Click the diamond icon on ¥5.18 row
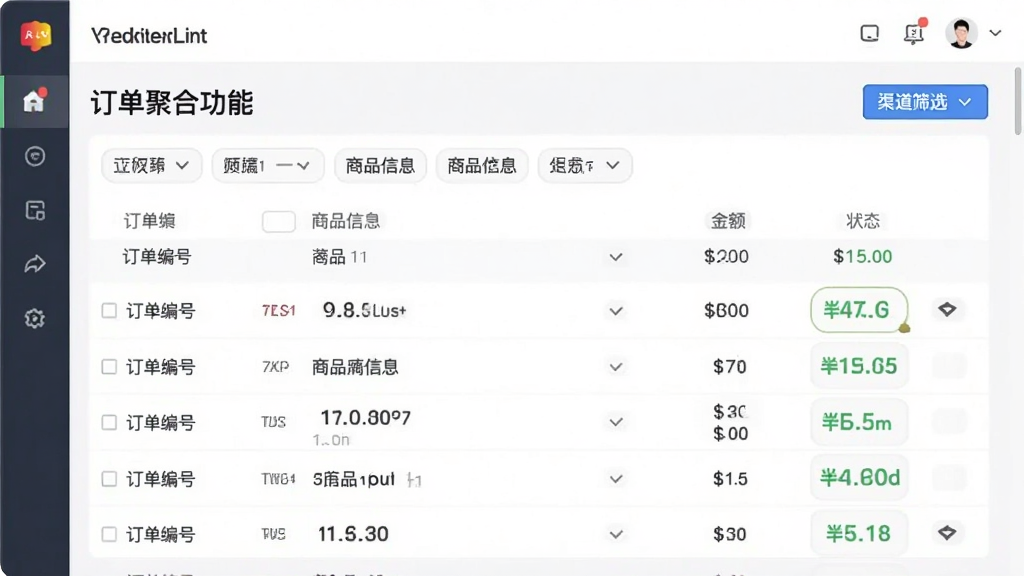The image size is (1024, 576). click(x=947, y=533)
